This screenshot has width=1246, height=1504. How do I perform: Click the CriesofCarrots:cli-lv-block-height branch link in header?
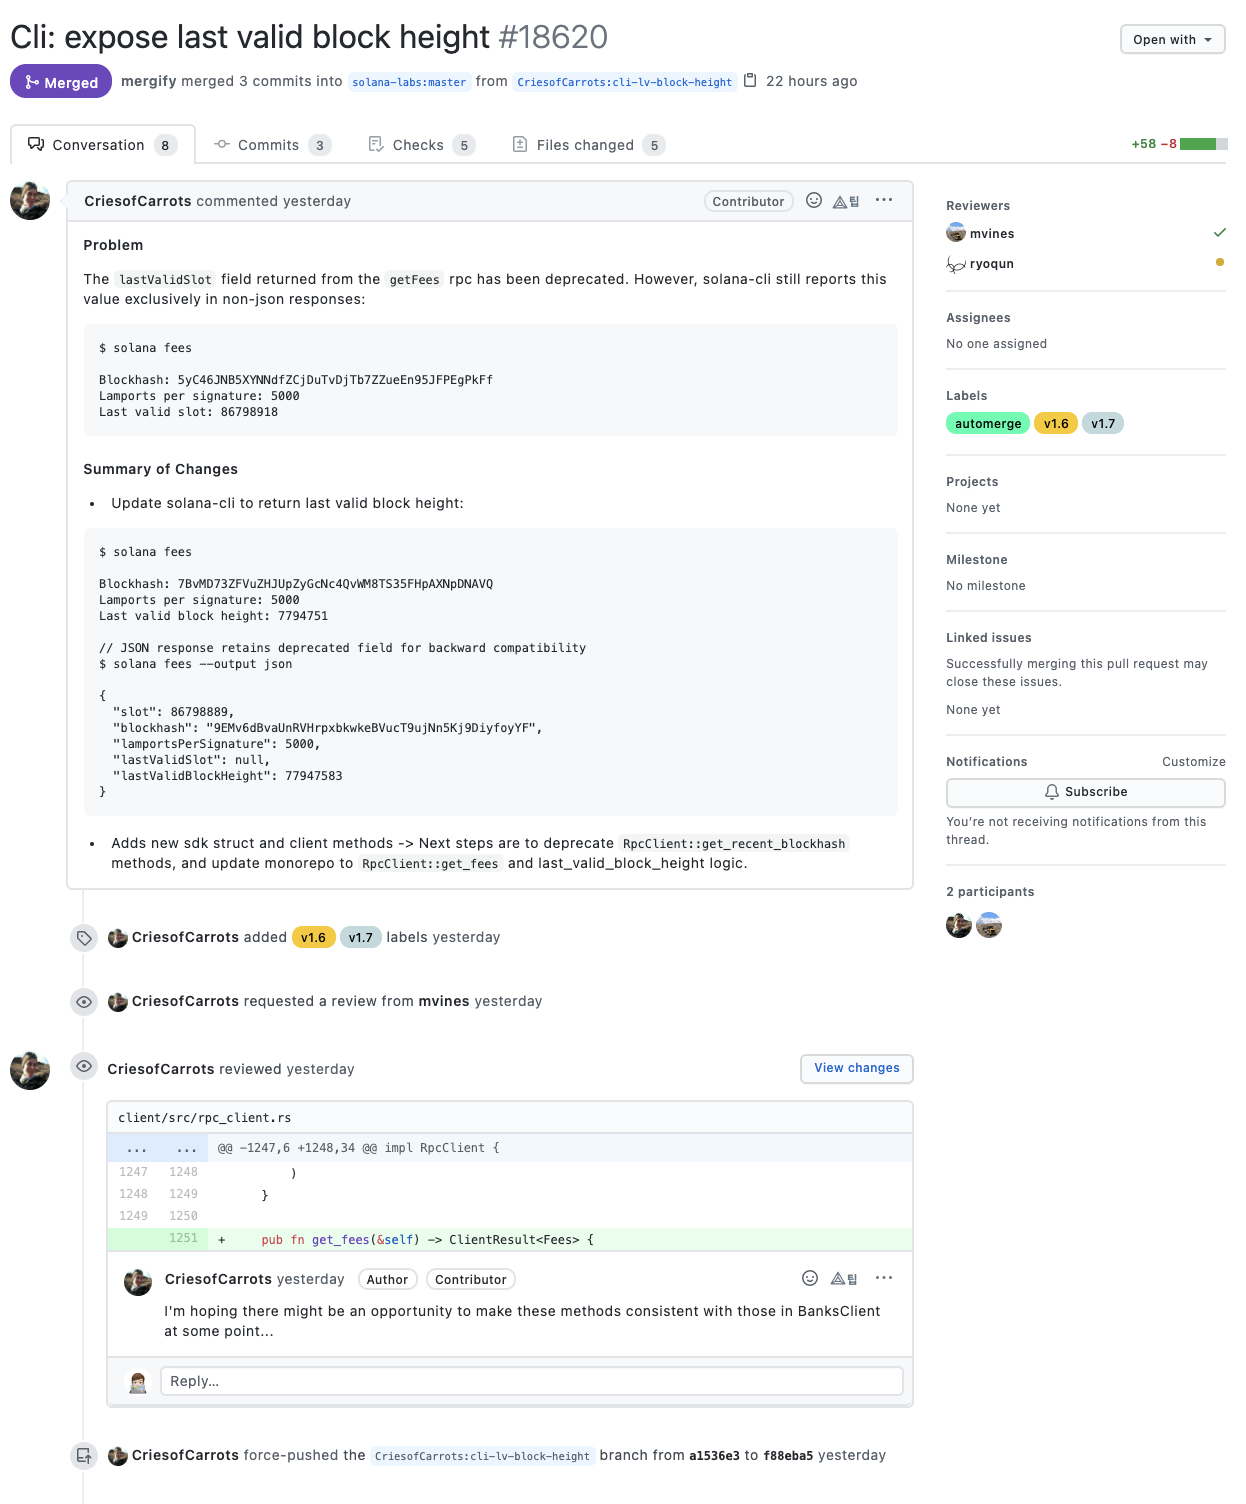pos(624,82)
